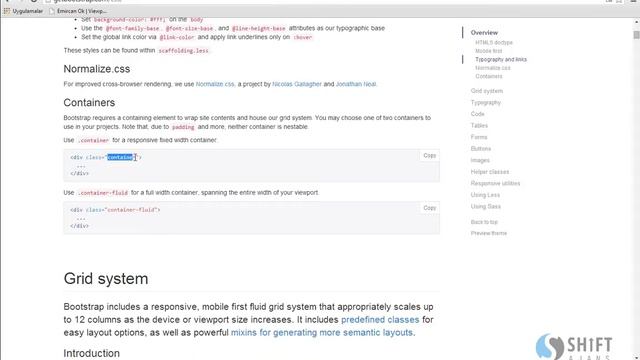This screenshot has height=360, width=640.
Task: Follow mixins for generating more semantic layouts link
Action: tap(322, 333)
